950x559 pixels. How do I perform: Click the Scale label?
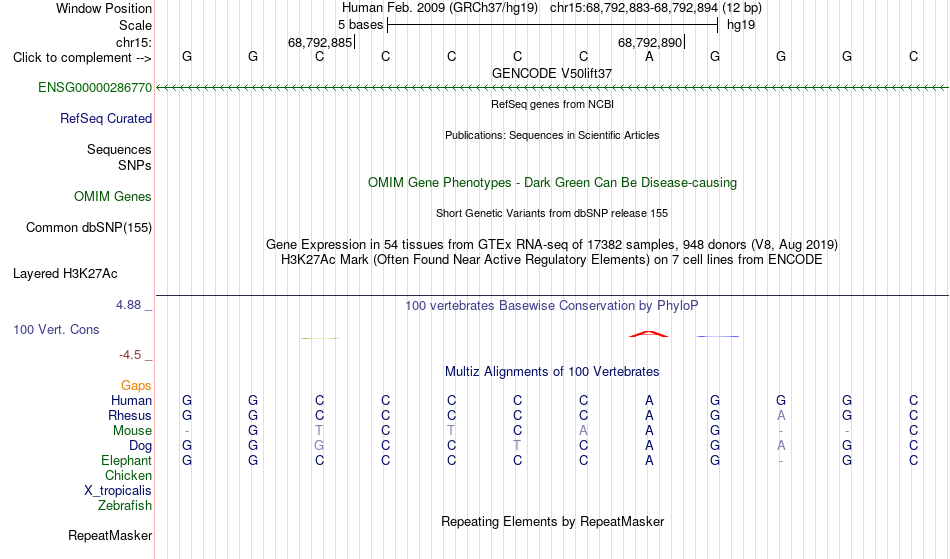[135, 25]
